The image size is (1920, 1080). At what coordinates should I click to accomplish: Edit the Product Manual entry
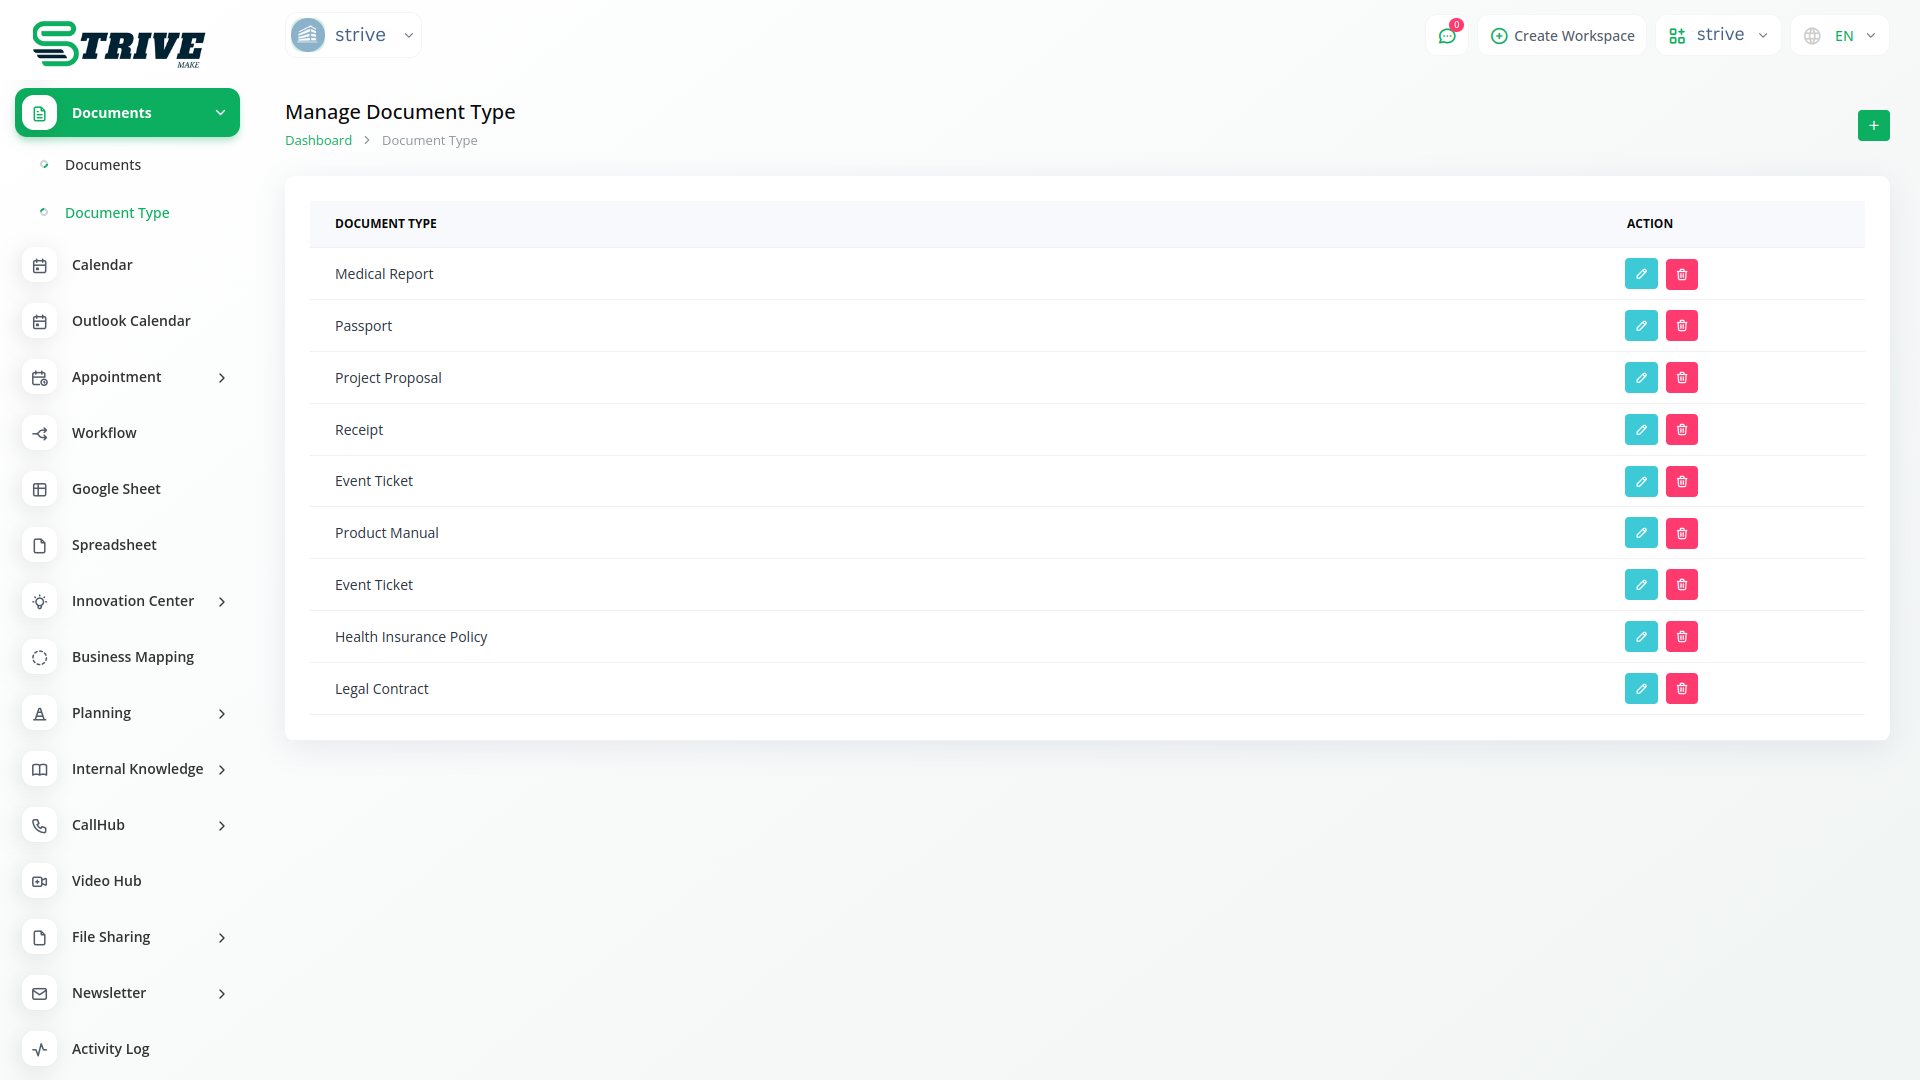click(1641, 533)
